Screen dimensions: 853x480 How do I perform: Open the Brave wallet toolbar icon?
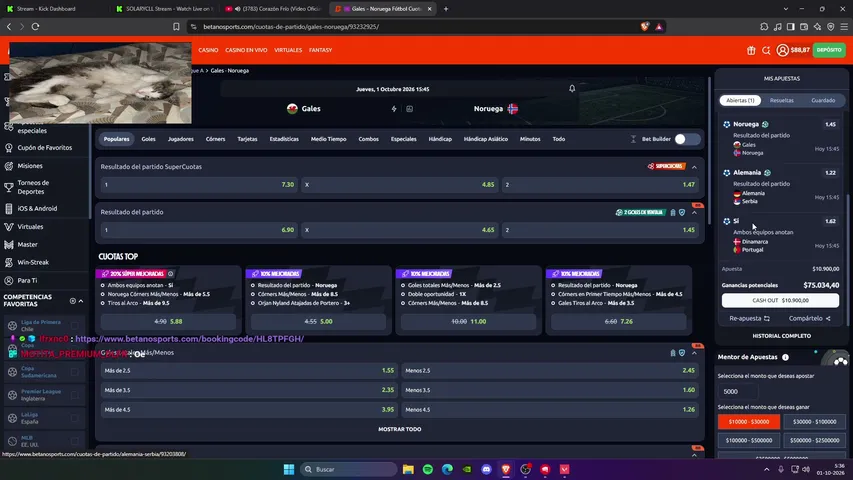tap(804, 26)
